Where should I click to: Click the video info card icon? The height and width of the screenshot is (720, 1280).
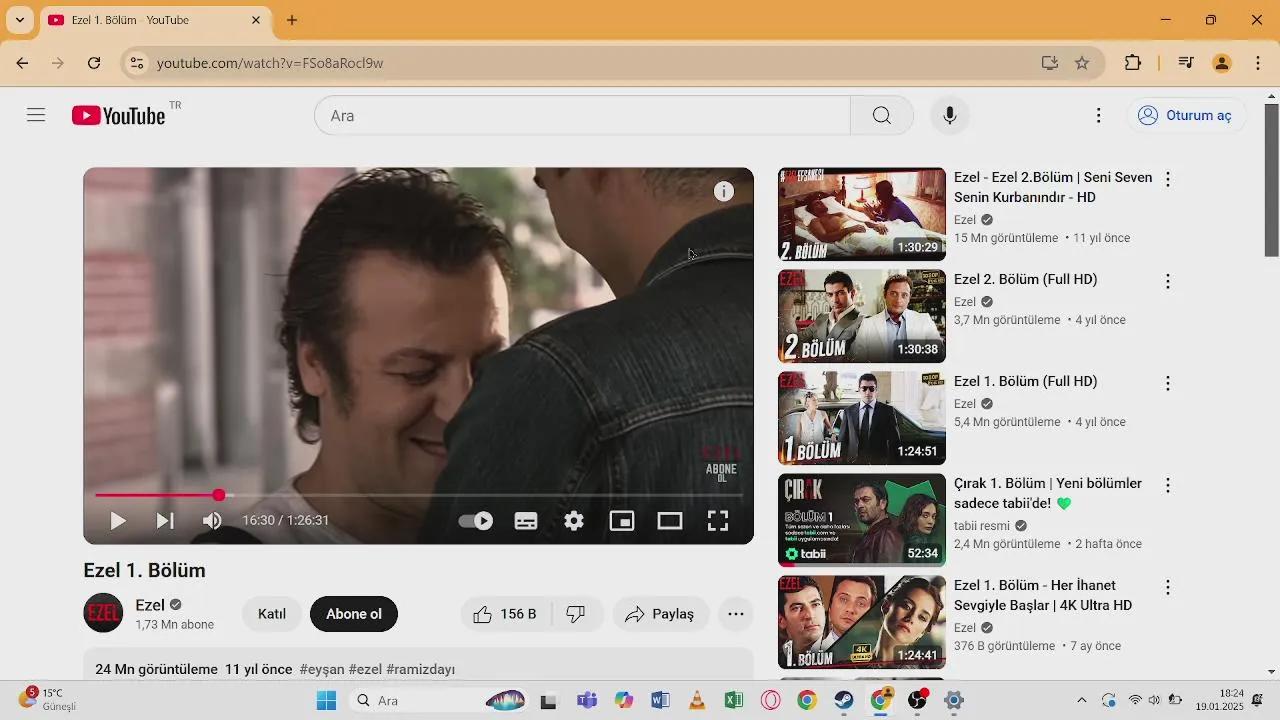724,192
